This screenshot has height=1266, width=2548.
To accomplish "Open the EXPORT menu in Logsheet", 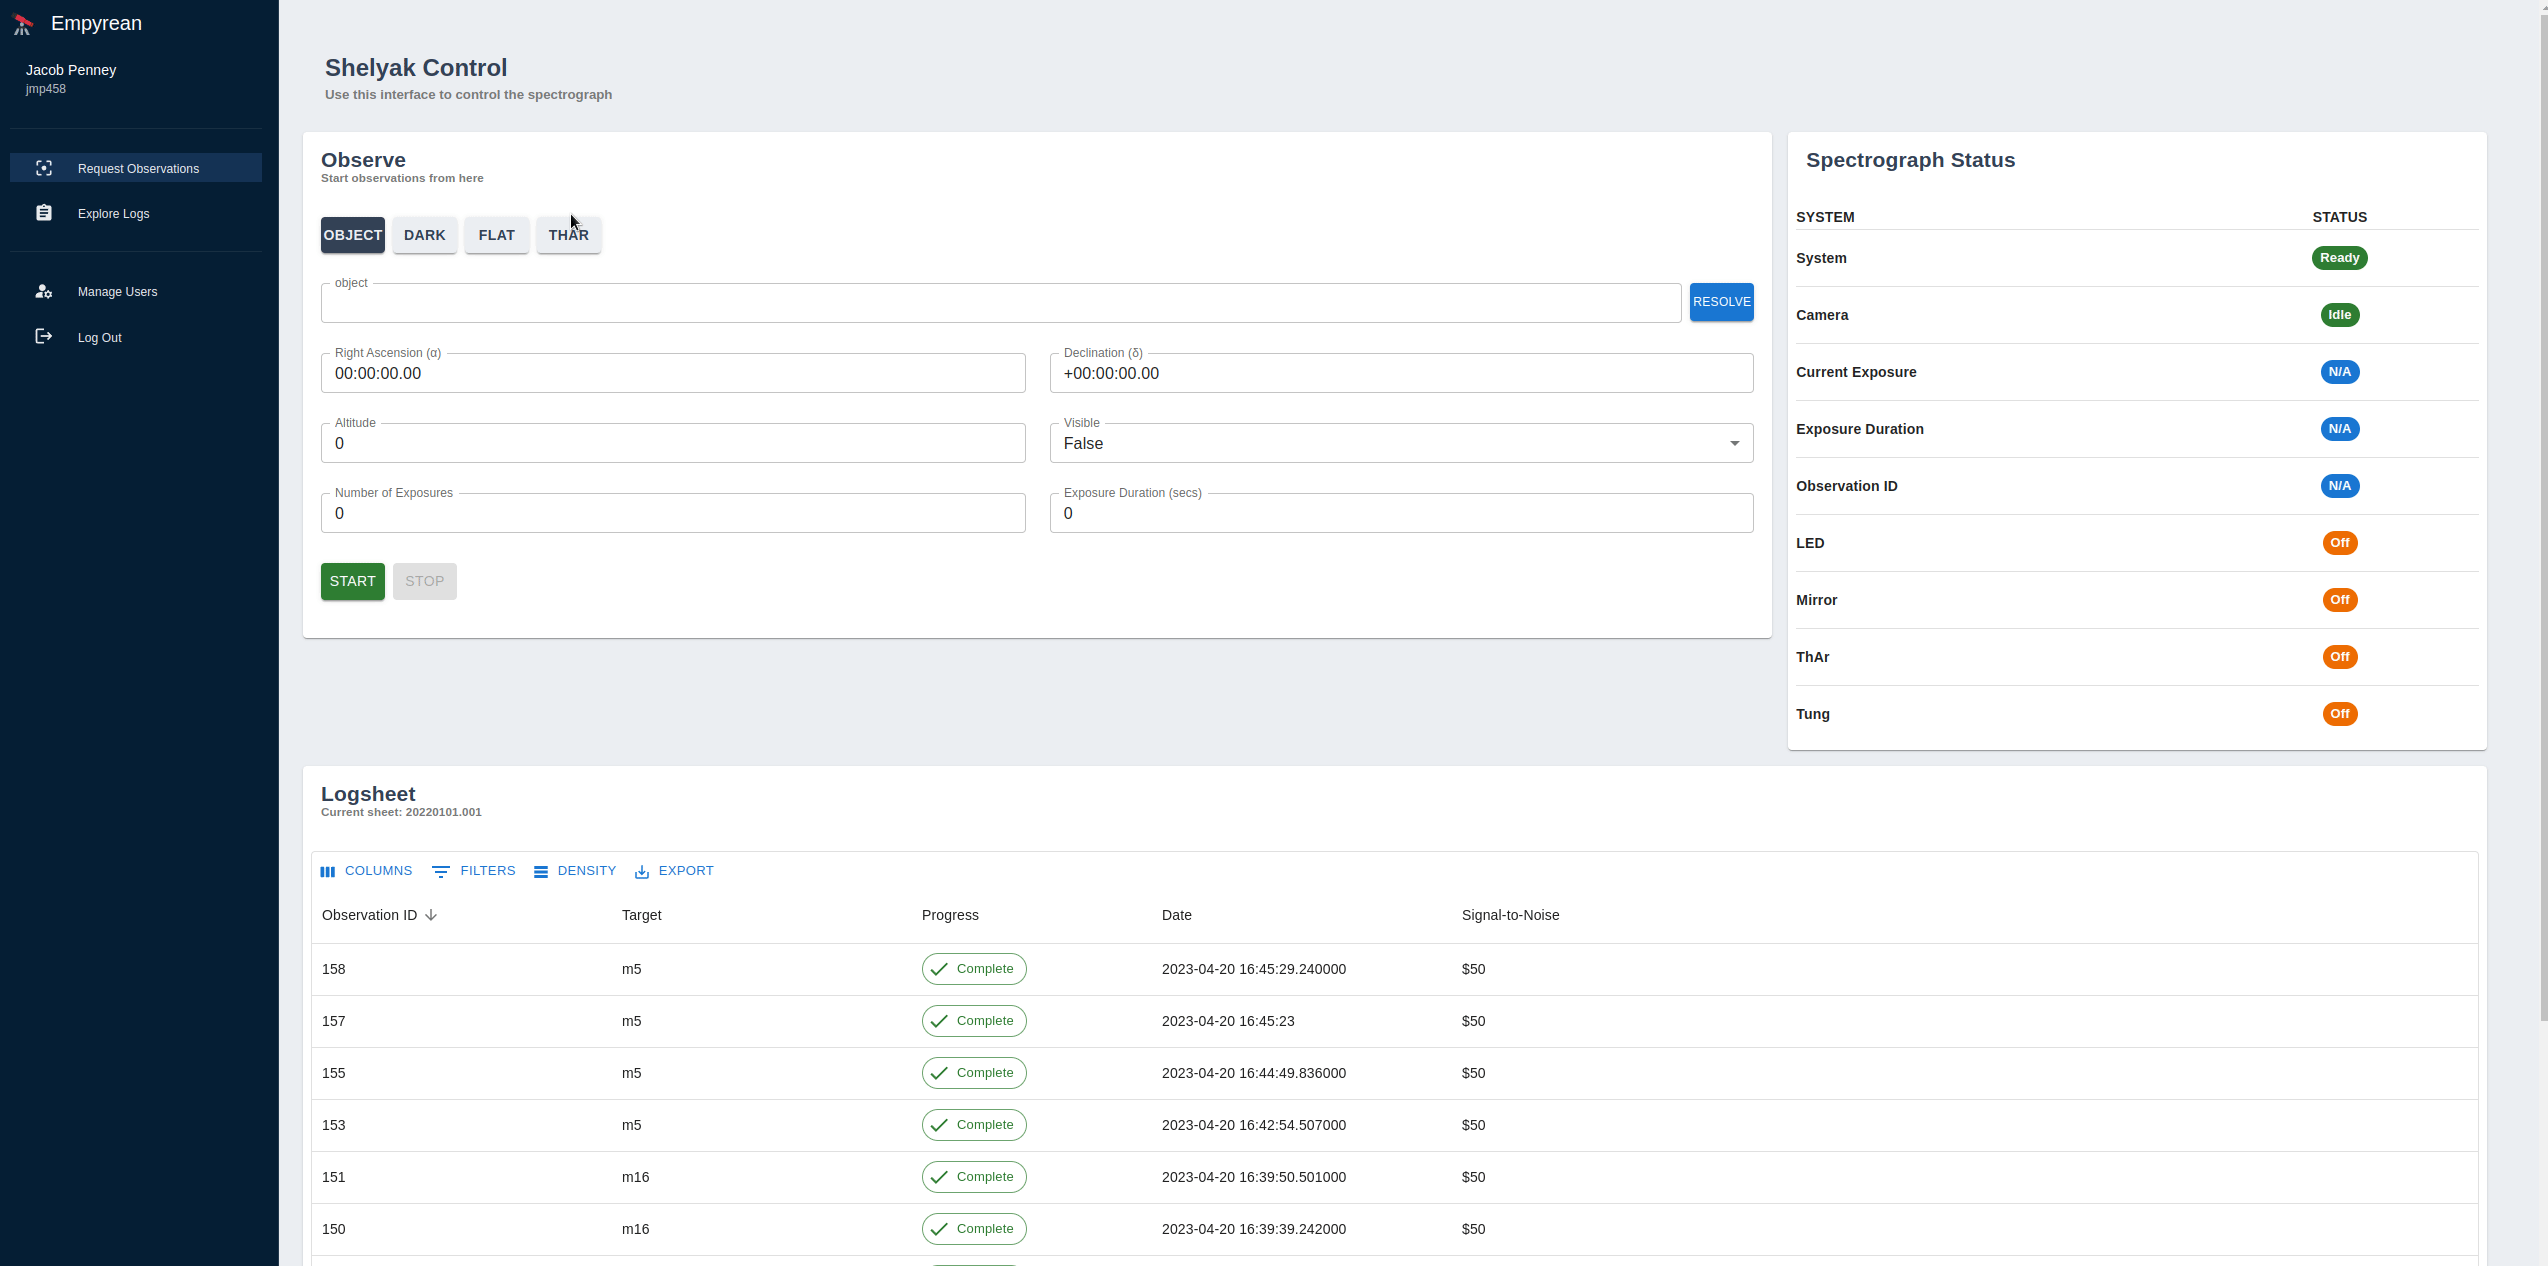I will pos(674,871).
